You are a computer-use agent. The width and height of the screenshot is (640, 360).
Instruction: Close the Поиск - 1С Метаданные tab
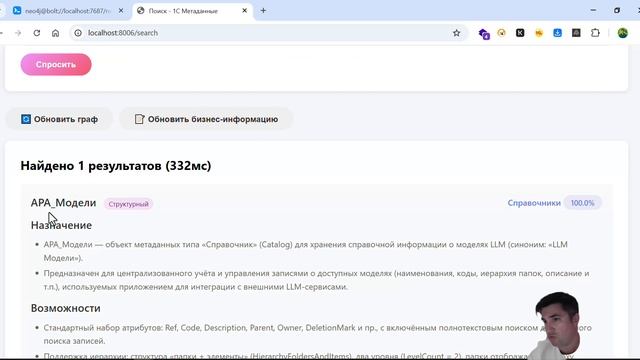[x=244, y=11]
